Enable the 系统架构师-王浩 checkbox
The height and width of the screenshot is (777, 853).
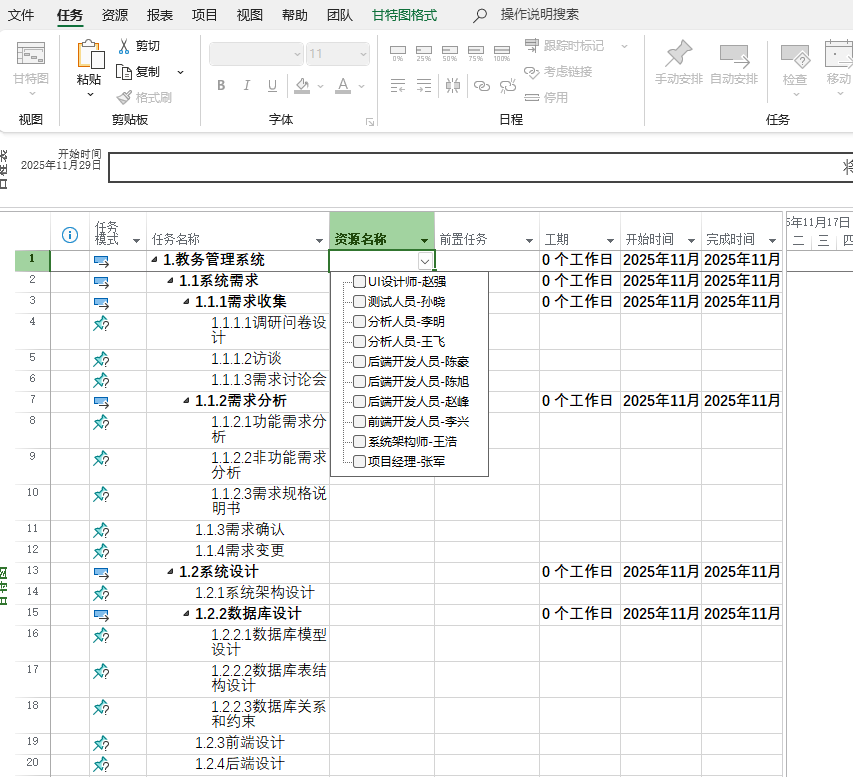coord(359,441)
